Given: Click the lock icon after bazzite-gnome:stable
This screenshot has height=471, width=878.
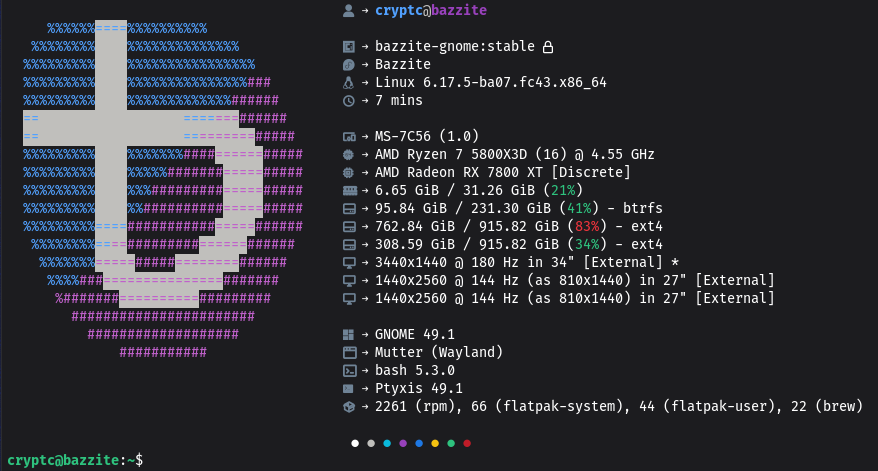Looking at the screenshot, I should pos(548,47).
